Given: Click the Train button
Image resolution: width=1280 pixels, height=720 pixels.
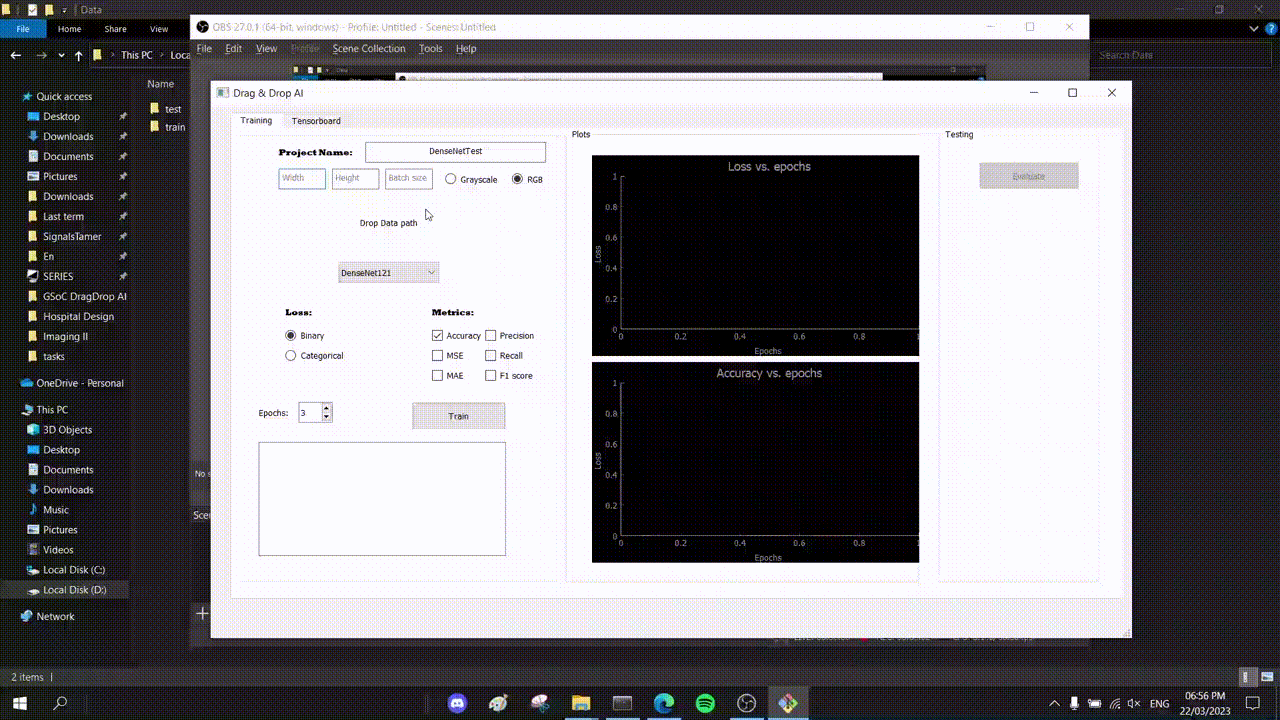Looking at the screenshot, I should tap(458, 416).
